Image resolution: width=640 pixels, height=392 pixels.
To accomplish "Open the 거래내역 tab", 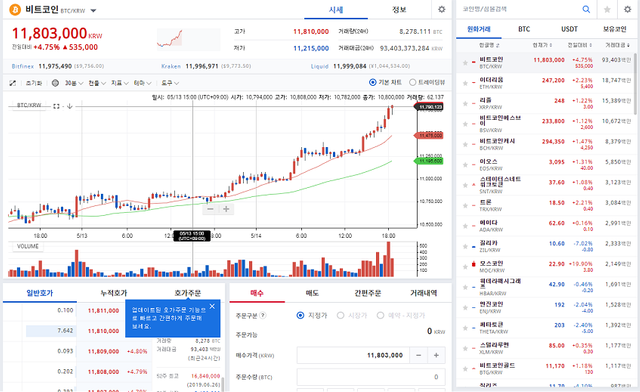I will coord(423,293).
